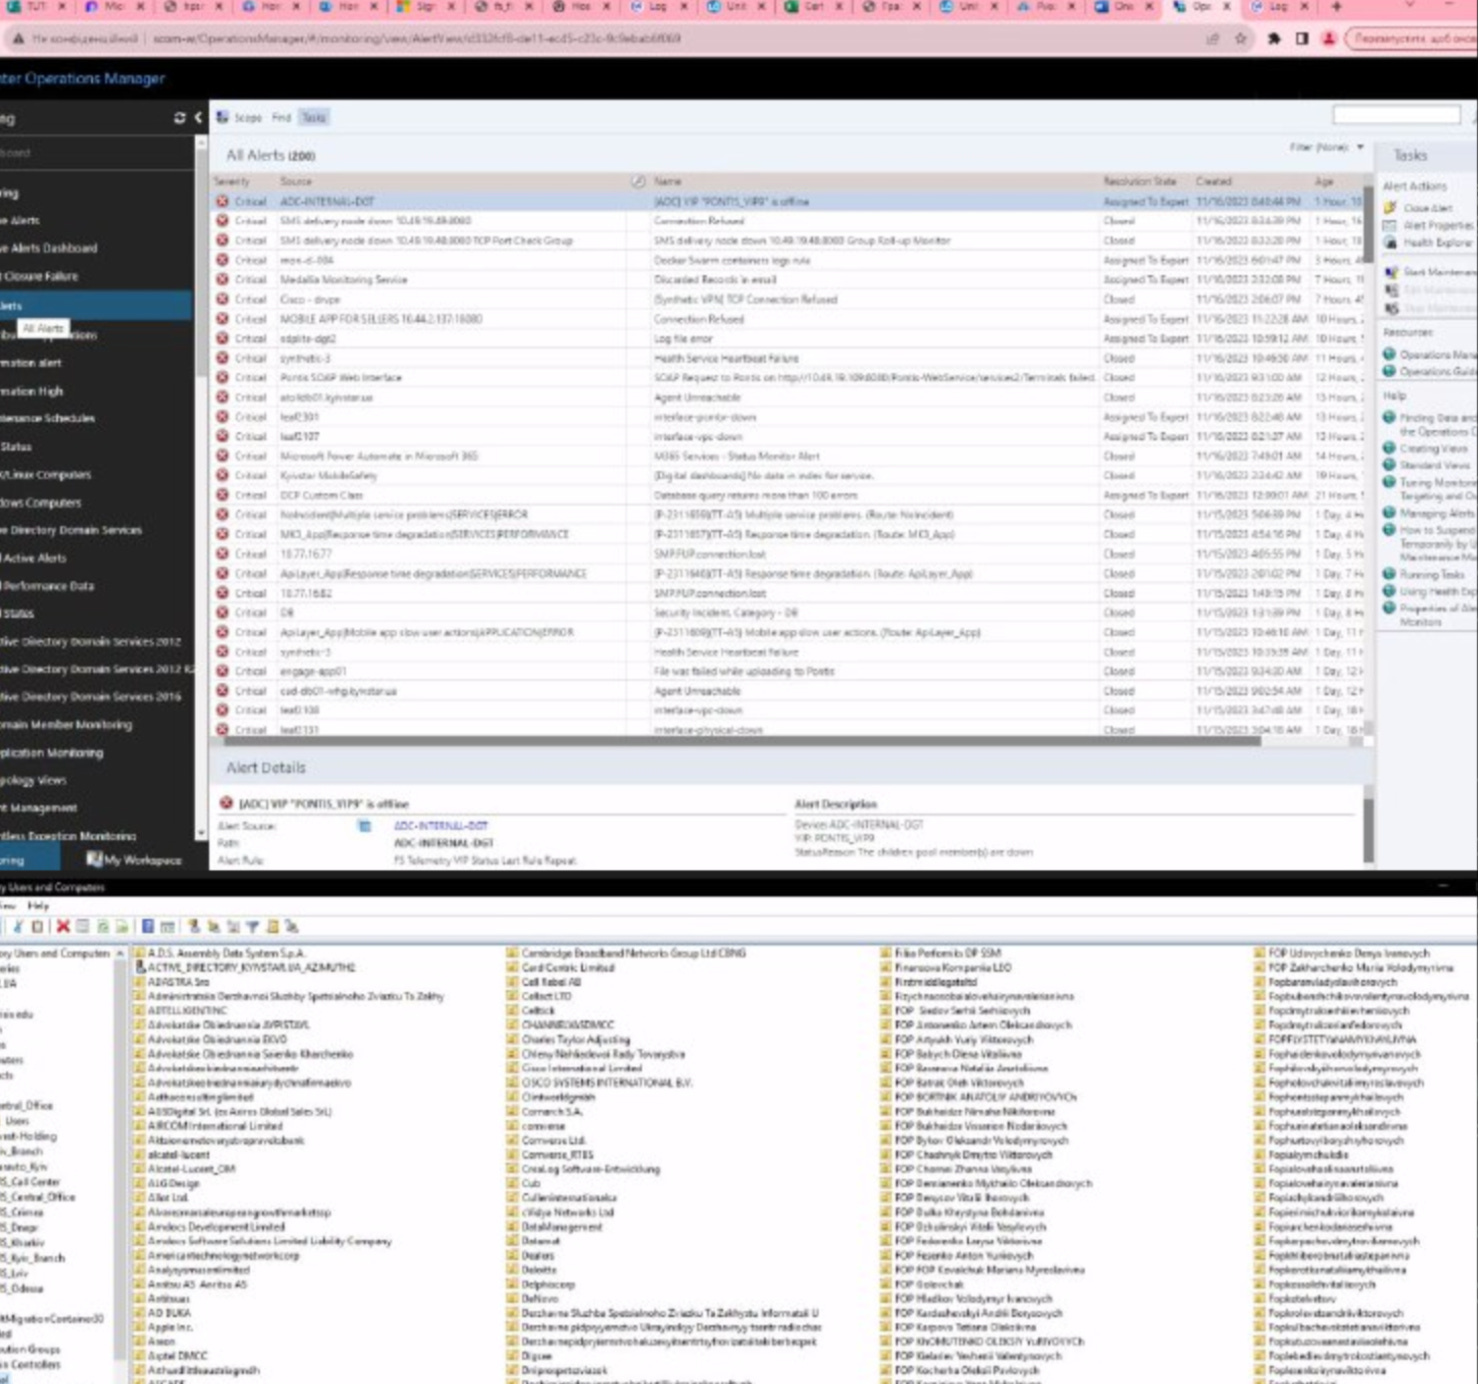Viewport: 1478px width, 1384px height.
Task: Click the Start Maintenance Mode icon
Action: [1391, 272]
